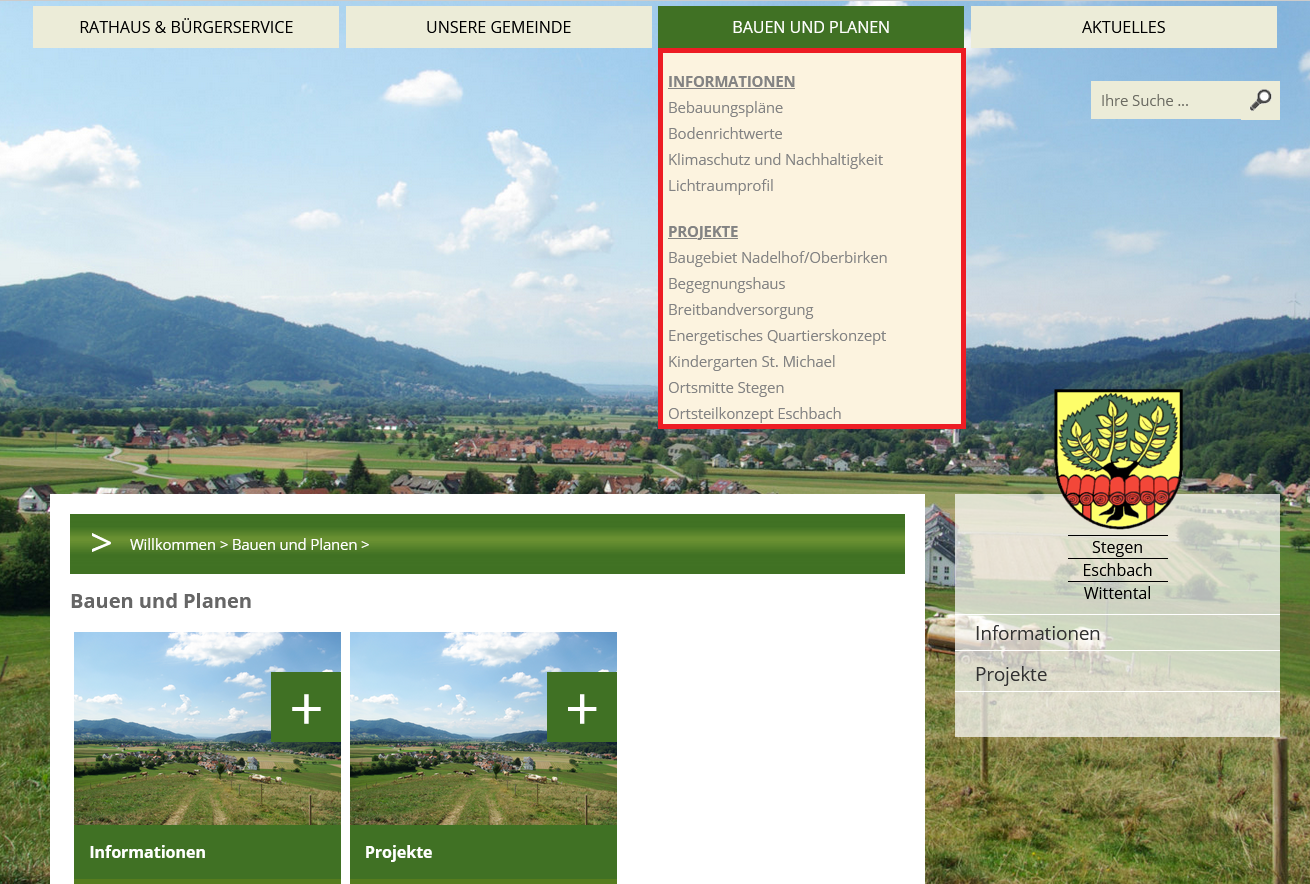Image resolution: width=1310 pixels, height=884 pixels.
Task: Click the Projekte heading in dropdown
Action: tap(703, 232)
